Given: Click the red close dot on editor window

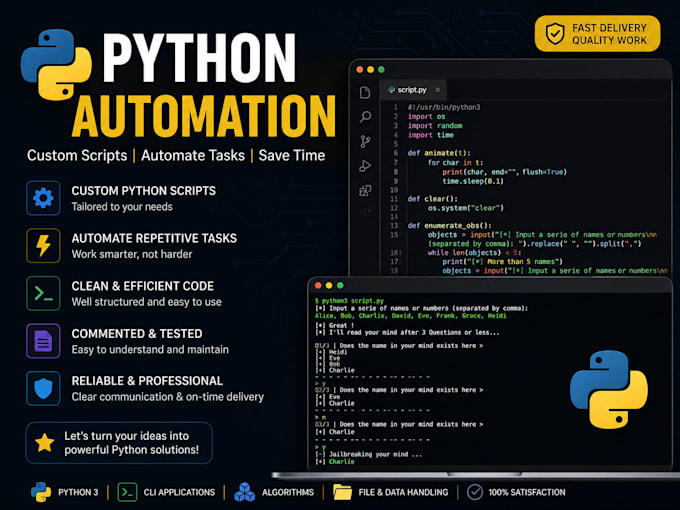Looking at the screenshot, I should pos(360,69).
